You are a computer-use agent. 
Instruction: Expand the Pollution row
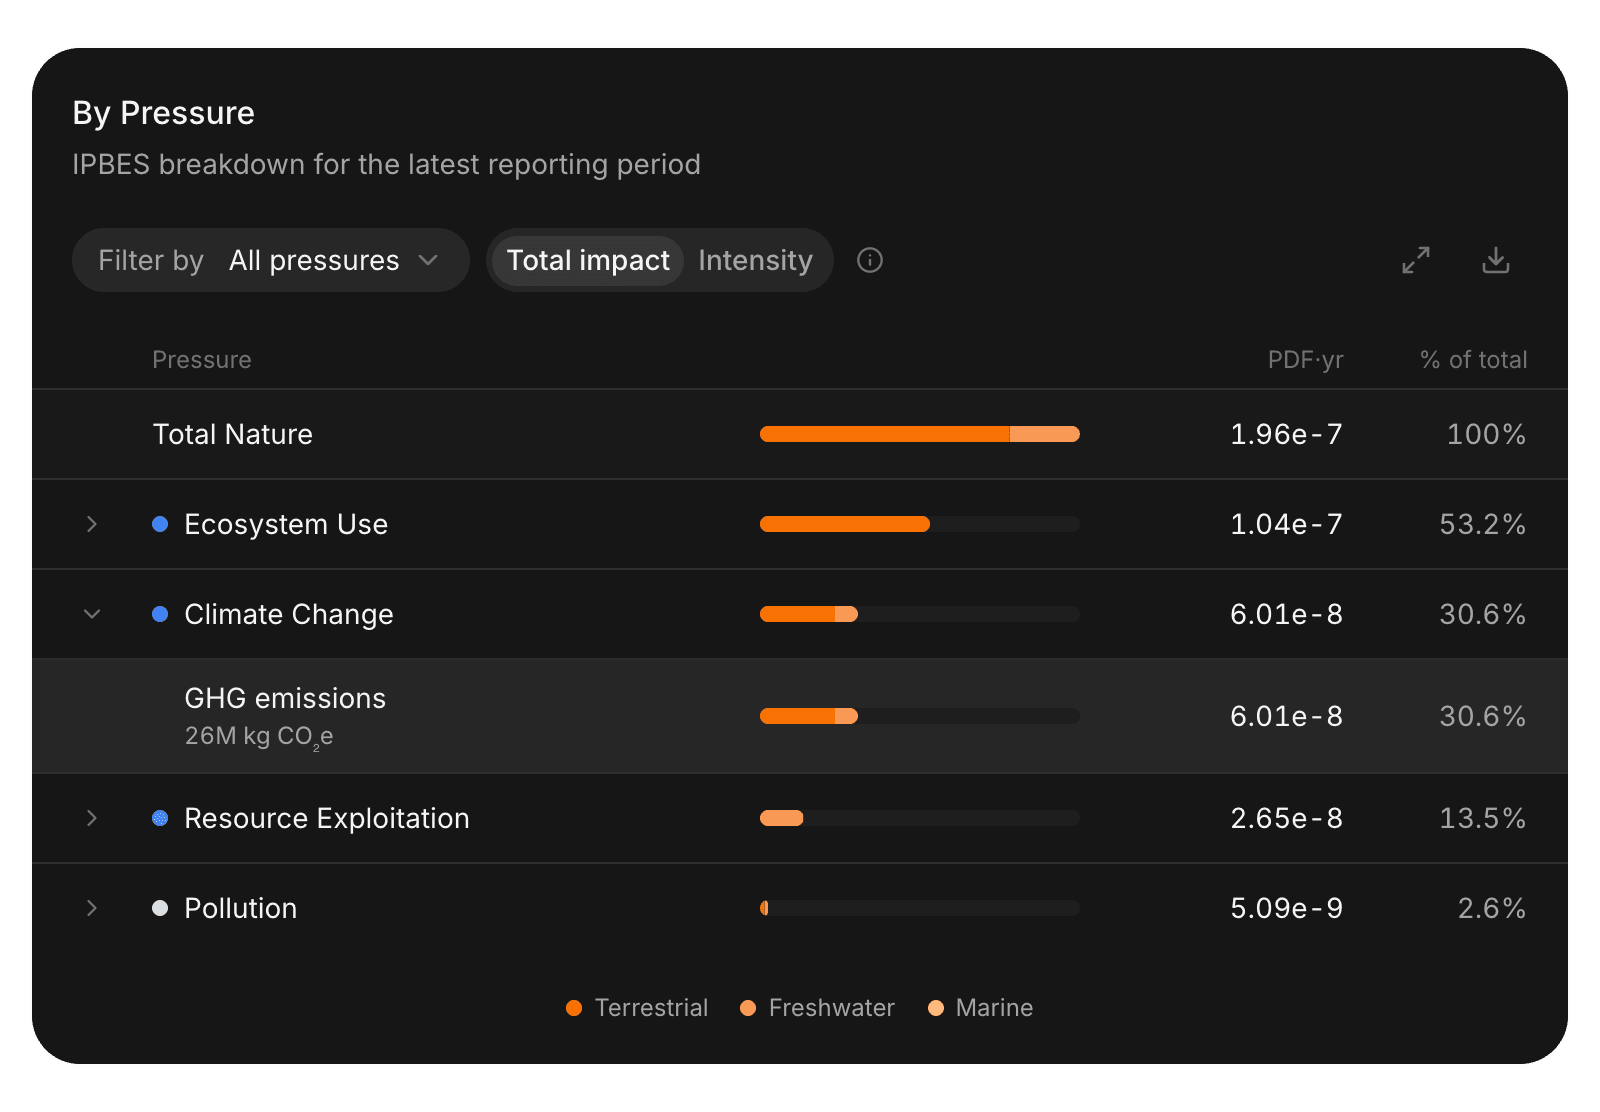pos(92,908)
